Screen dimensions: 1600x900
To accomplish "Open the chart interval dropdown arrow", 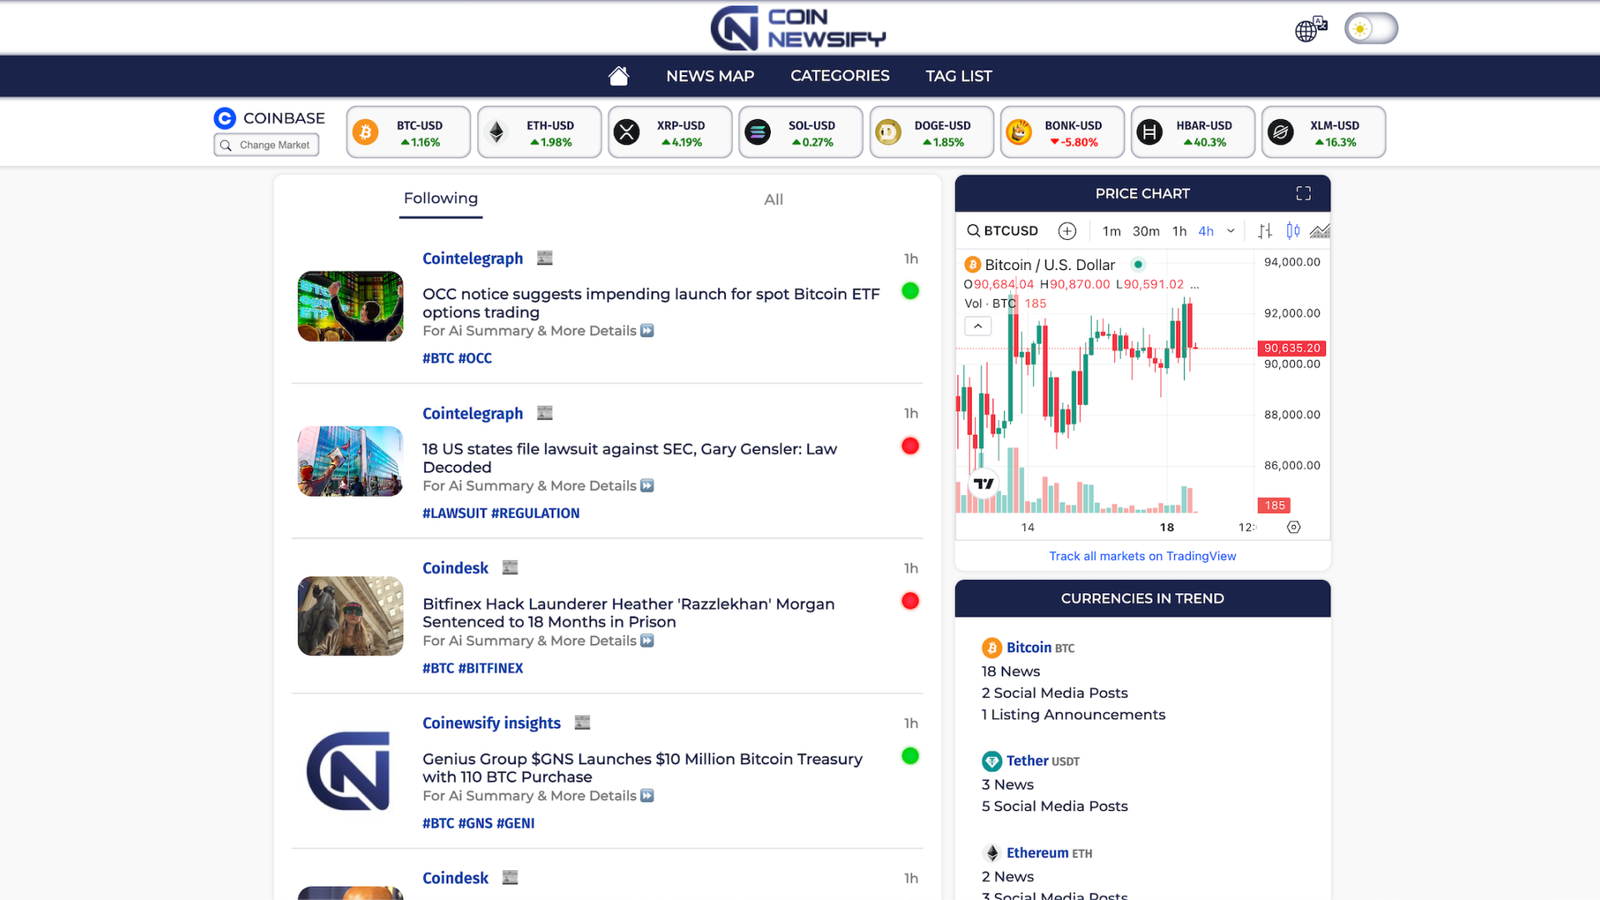I will point(1231,231).
